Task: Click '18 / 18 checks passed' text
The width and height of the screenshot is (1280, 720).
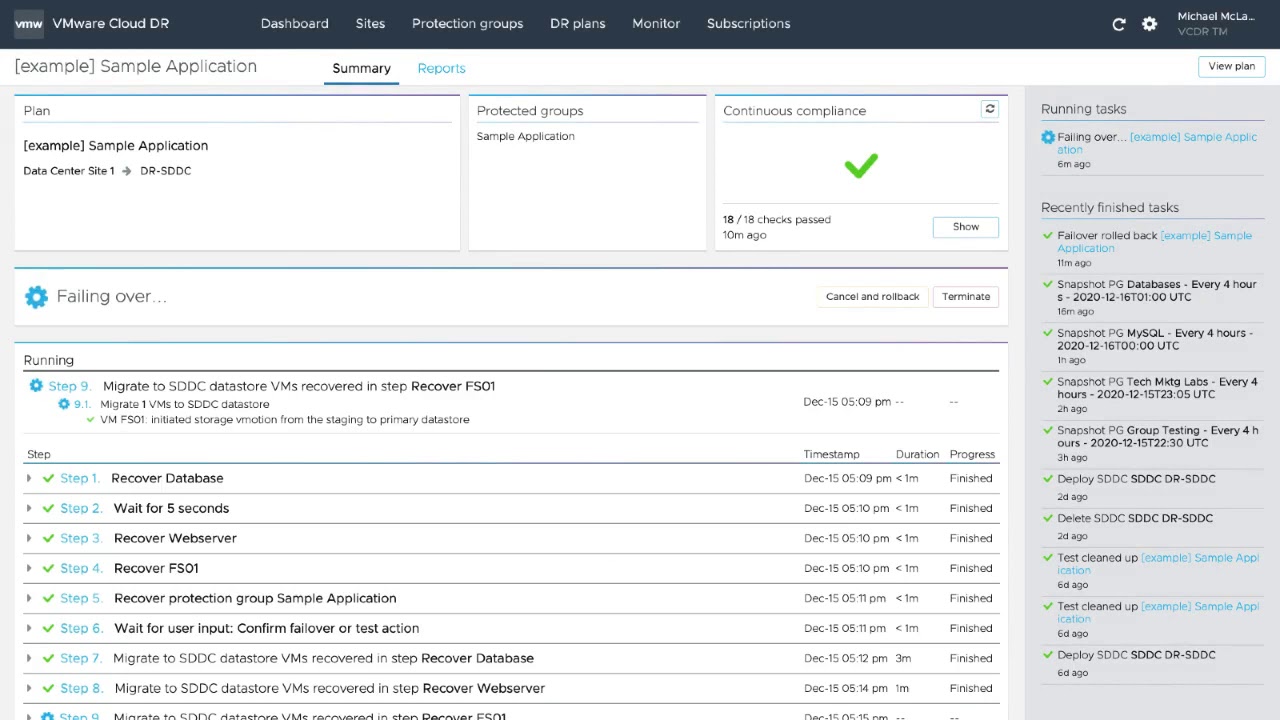Action: click(x=777, y=220)
